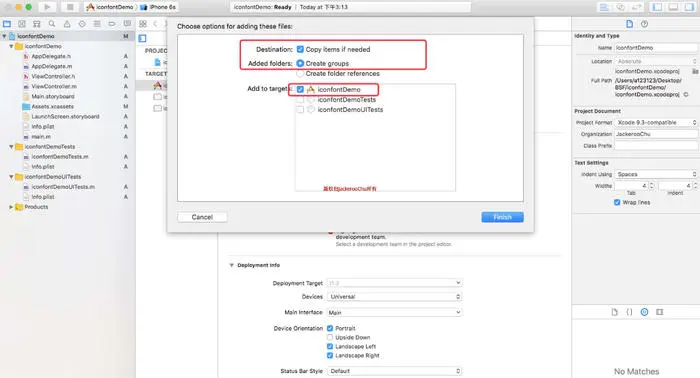Switch to the Standard editor
This screenshot has height=378, width=700.
604,7
